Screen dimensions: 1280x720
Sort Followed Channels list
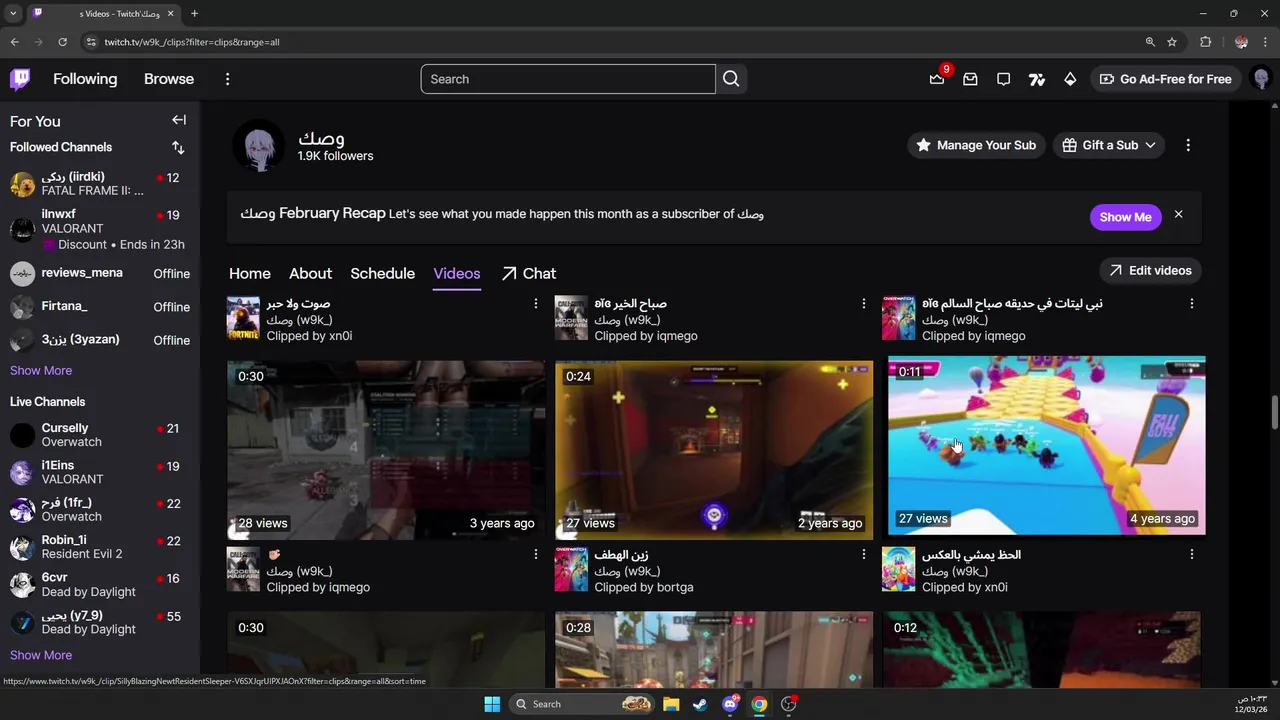[x=178, y=147]
